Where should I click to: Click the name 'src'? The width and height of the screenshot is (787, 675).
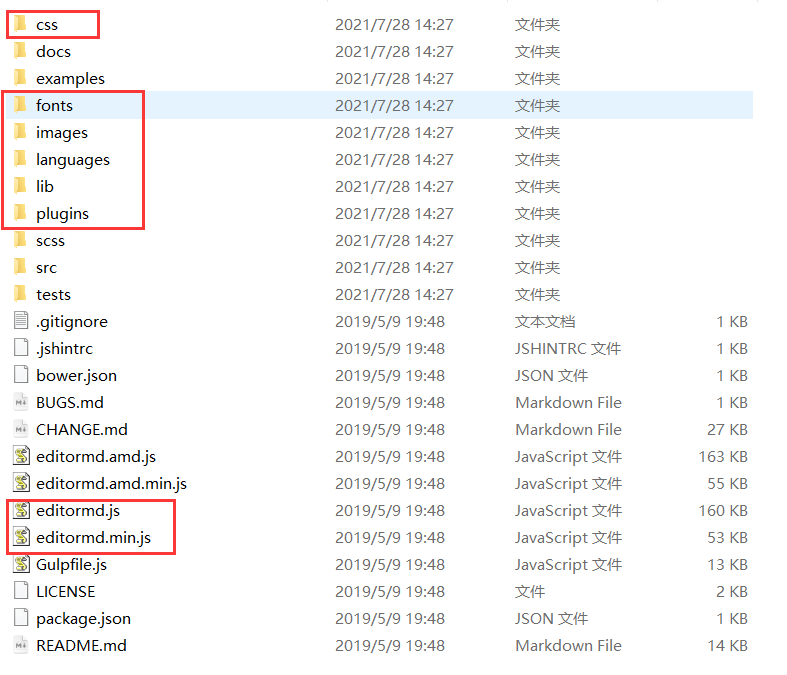coord(46,268)
